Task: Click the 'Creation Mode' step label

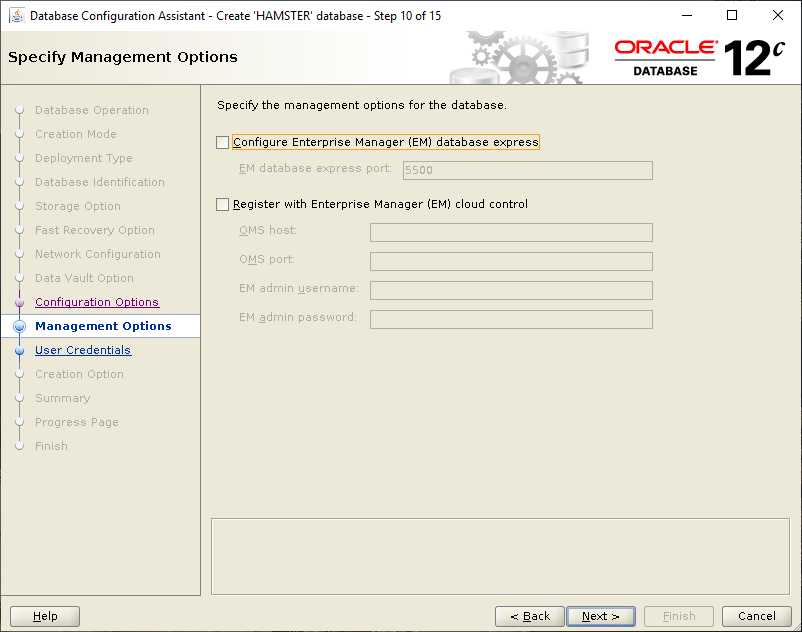Action: coord(76,134)
